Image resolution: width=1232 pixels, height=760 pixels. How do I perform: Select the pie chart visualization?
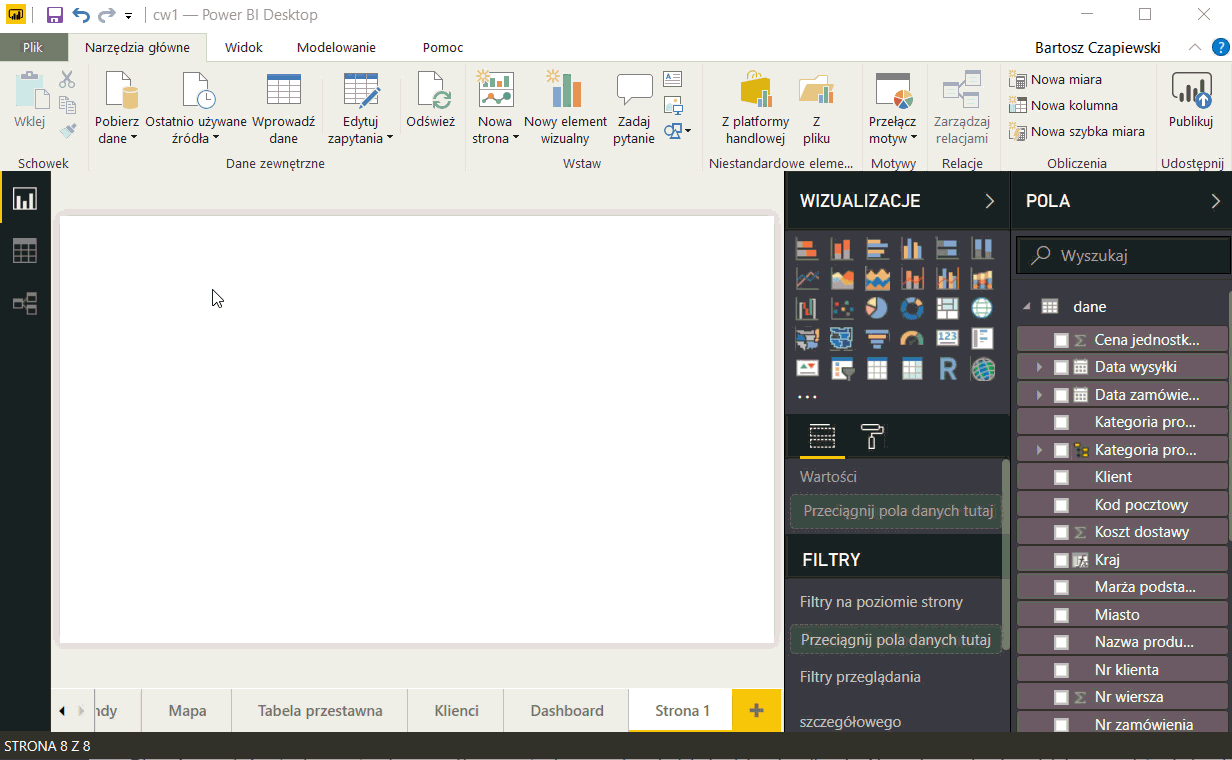(877, 309)
